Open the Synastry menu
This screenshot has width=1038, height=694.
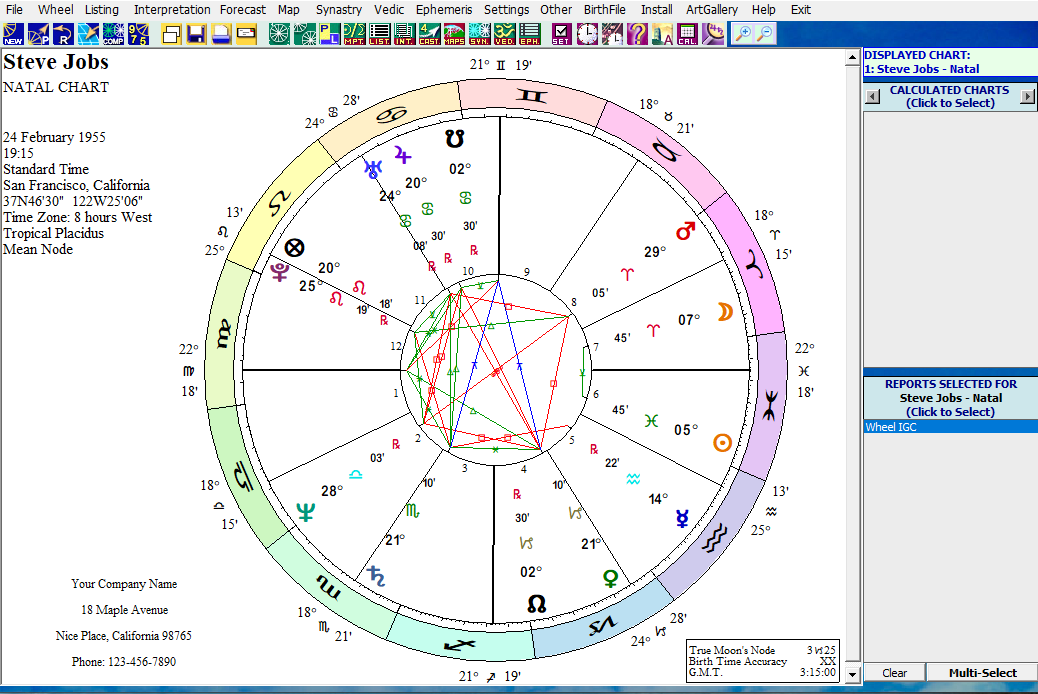[339, 9]
